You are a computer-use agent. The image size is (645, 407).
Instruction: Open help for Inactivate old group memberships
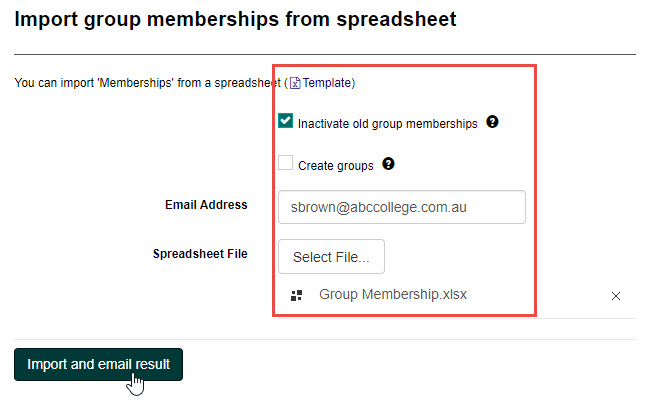coord(492,122)
